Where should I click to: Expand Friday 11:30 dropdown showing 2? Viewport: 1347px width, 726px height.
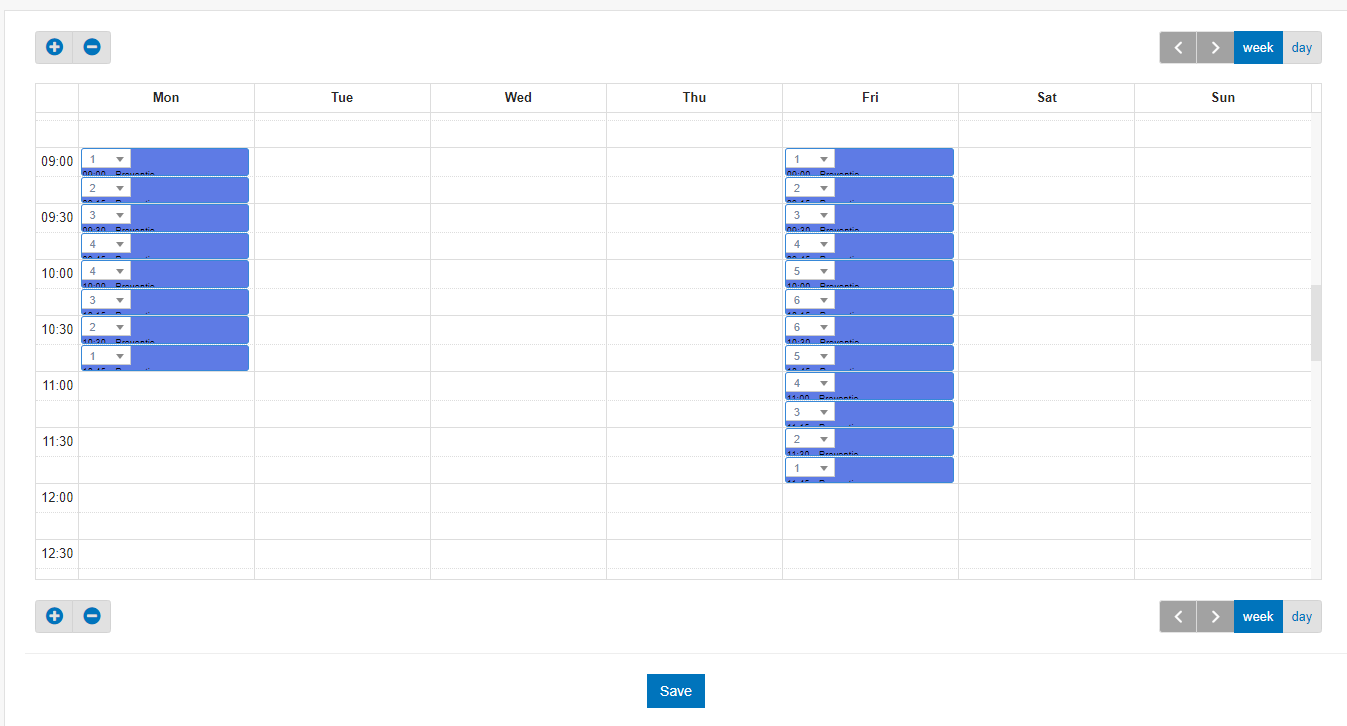coord(810,439)
